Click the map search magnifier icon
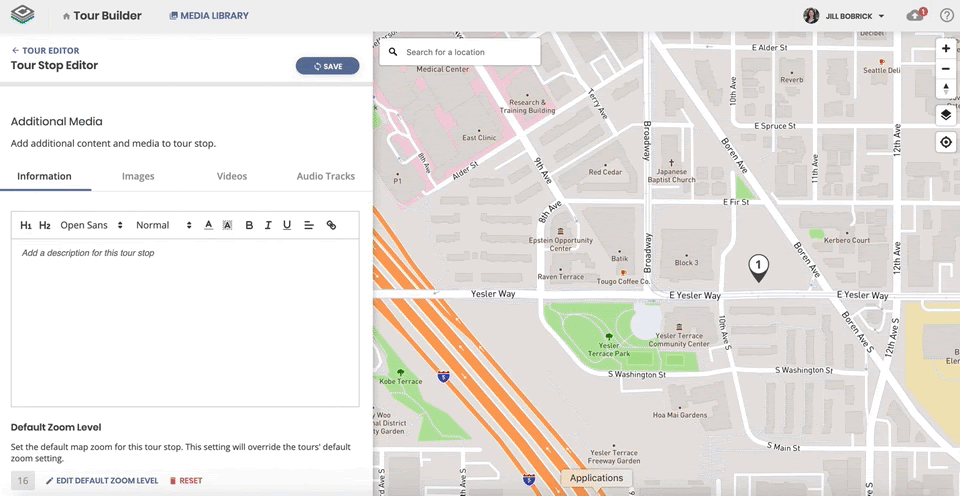960x496 pixels. 393,52
